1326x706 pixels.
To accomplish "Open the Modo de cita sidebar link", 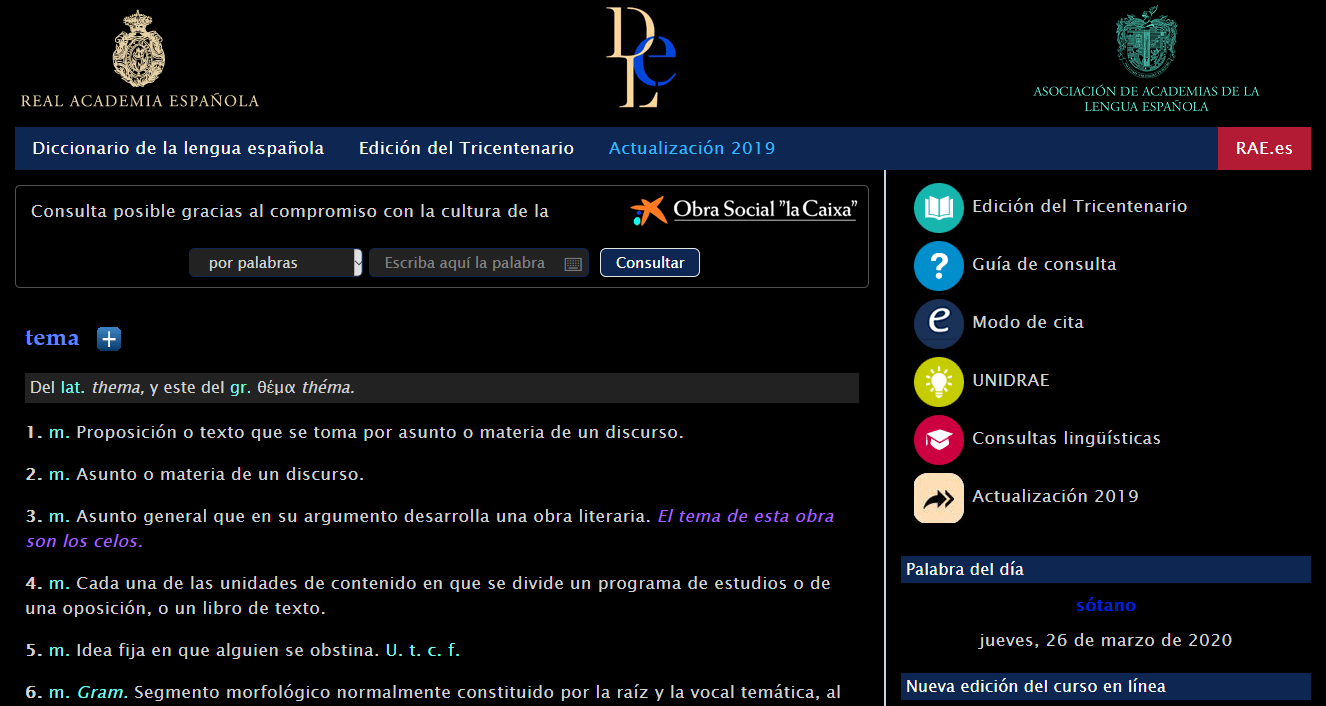I will [1028, 323].
